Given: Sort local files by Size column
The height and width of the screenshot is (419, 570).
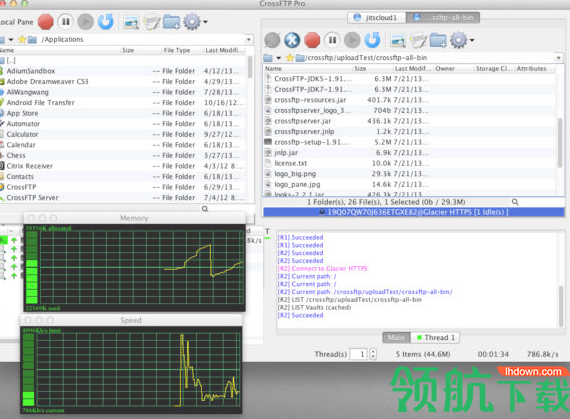Looking at the screenshot, I should 140,50.
